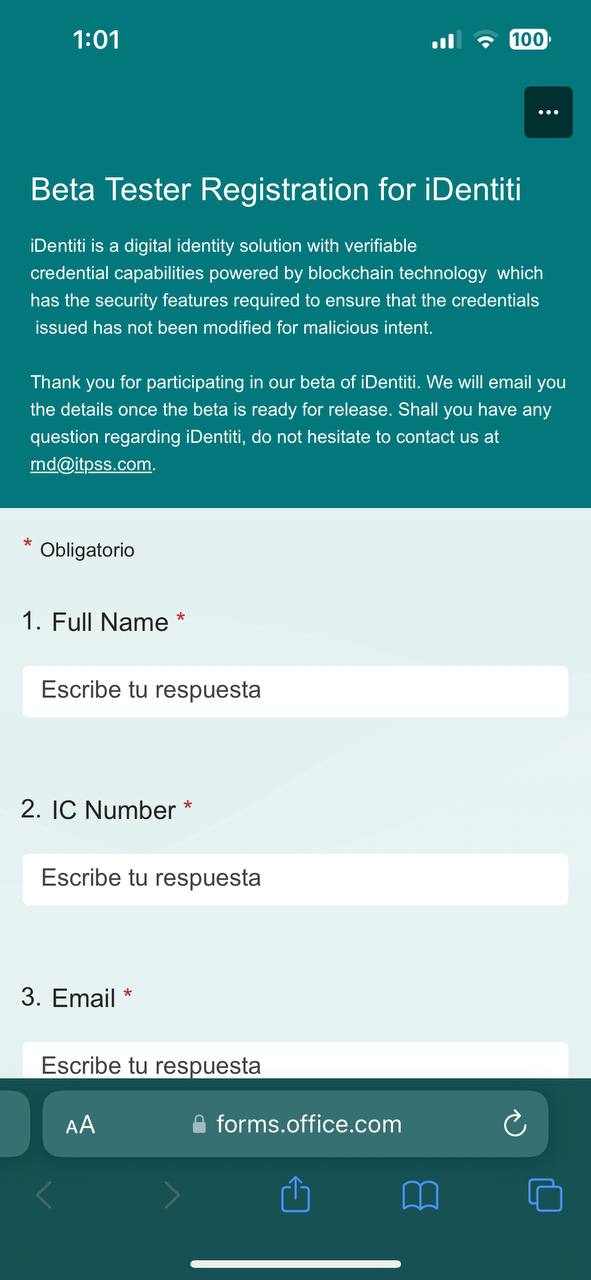
Task: Focus the Email answer field
Action: (295, 1060)
